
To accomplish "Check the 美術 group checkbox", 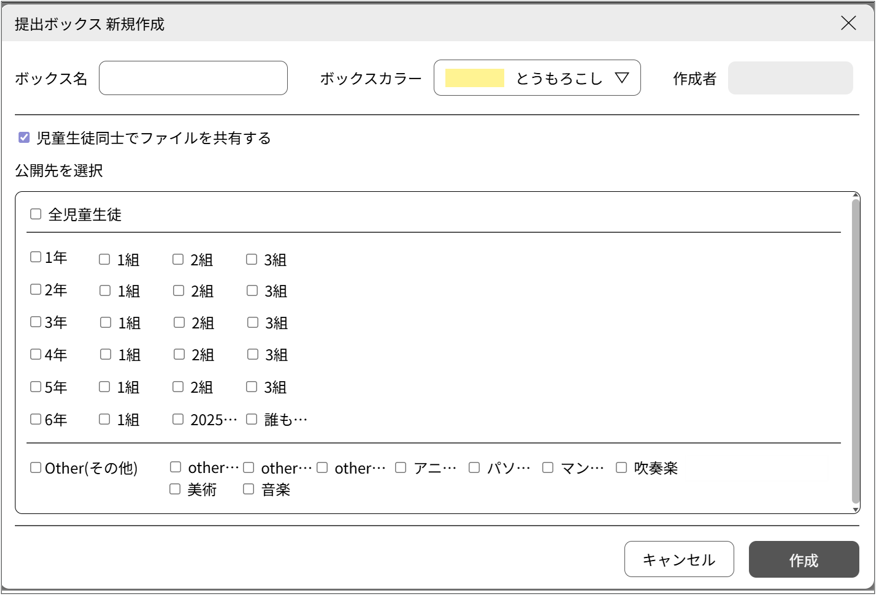I will [175, 489].
